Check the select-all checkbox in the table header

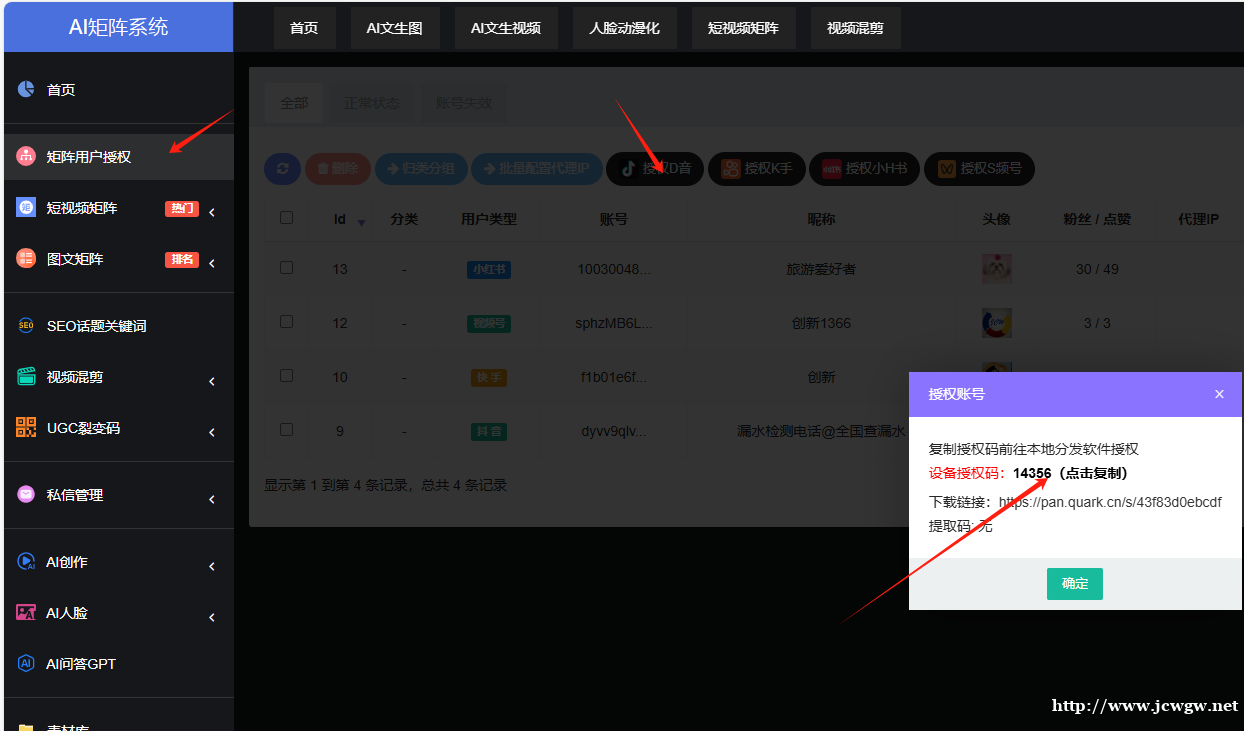tap(286, 218)
